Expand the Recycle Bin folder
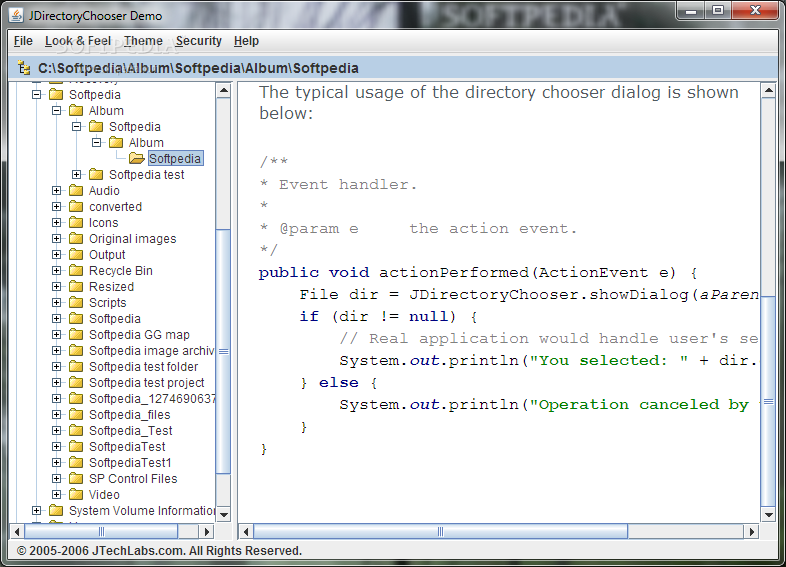Image resolution: width=786 pixels, height=567 pixels. point(57,271)
